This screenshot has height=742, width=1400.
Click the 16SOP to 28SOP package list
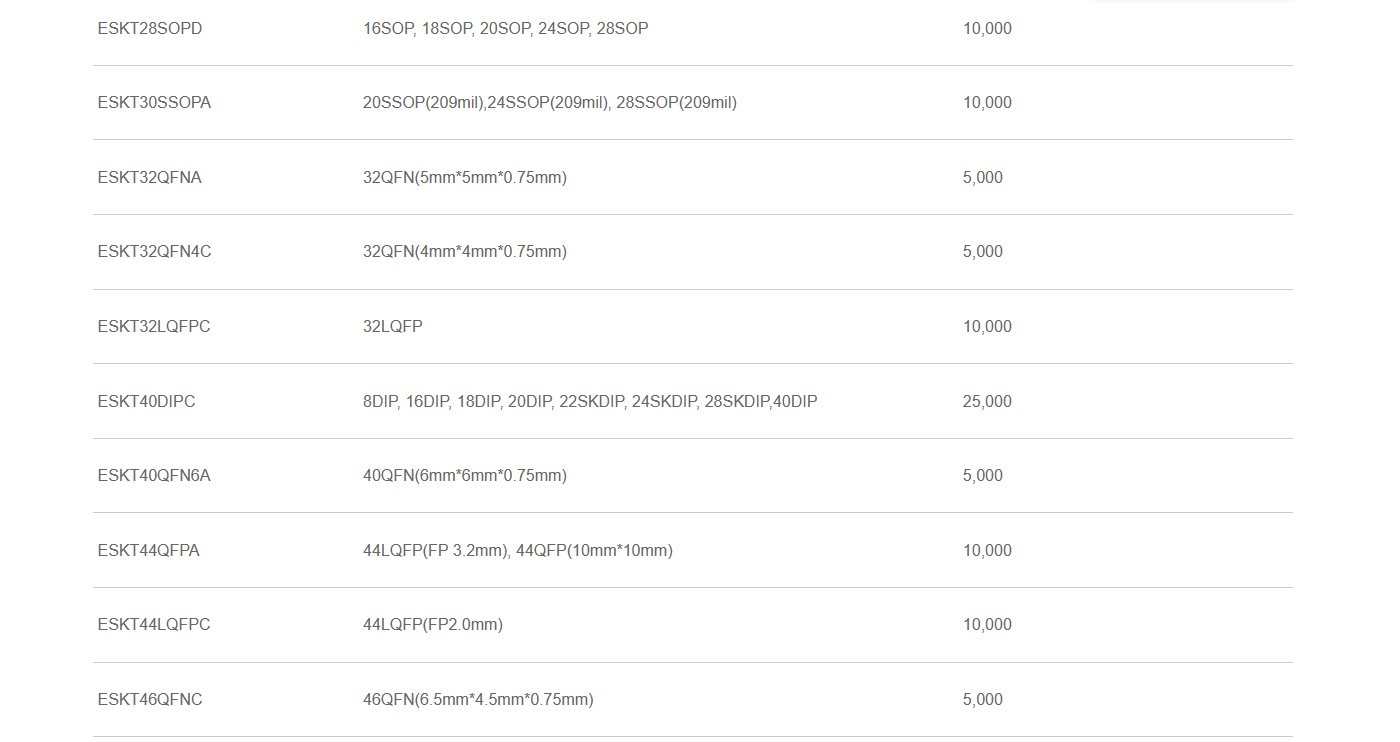tap(505, 29)
